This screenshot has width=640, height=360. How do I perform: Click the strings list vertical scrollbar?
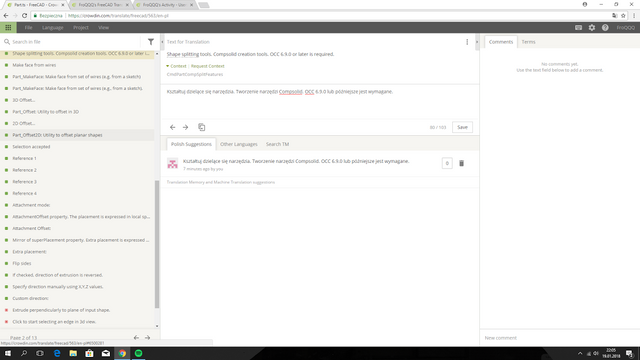[157, 244]
